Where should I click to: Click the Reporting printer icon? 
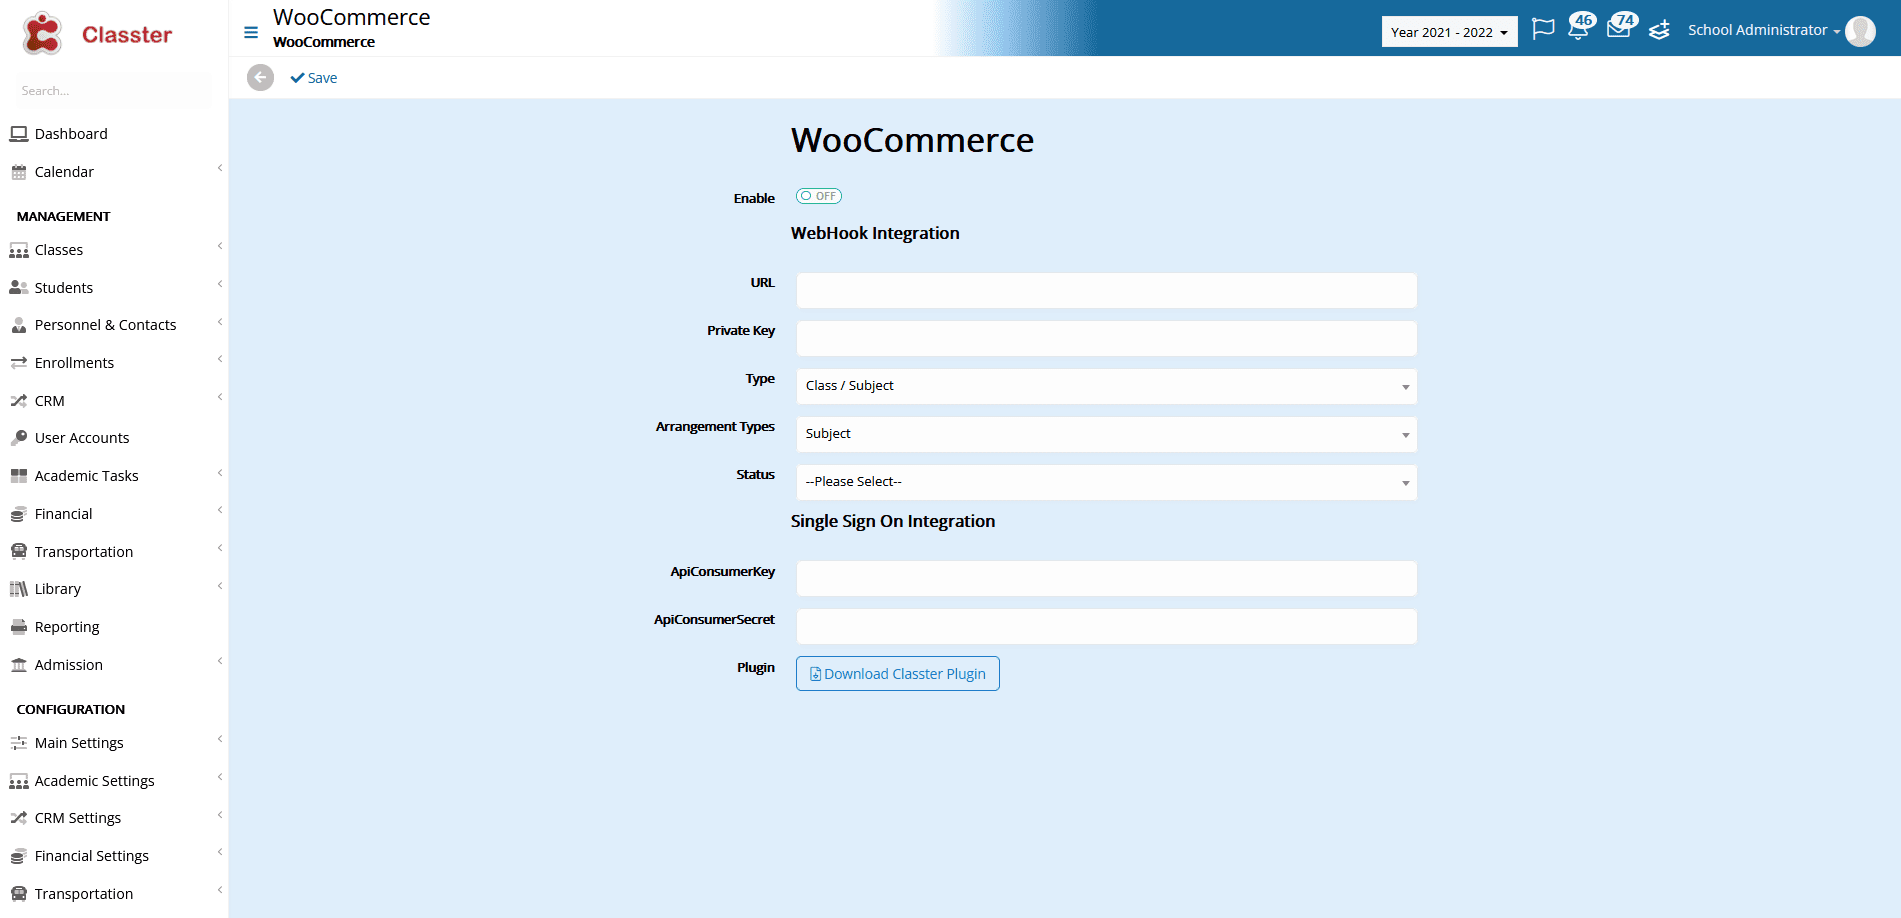[x=19, y=627]
